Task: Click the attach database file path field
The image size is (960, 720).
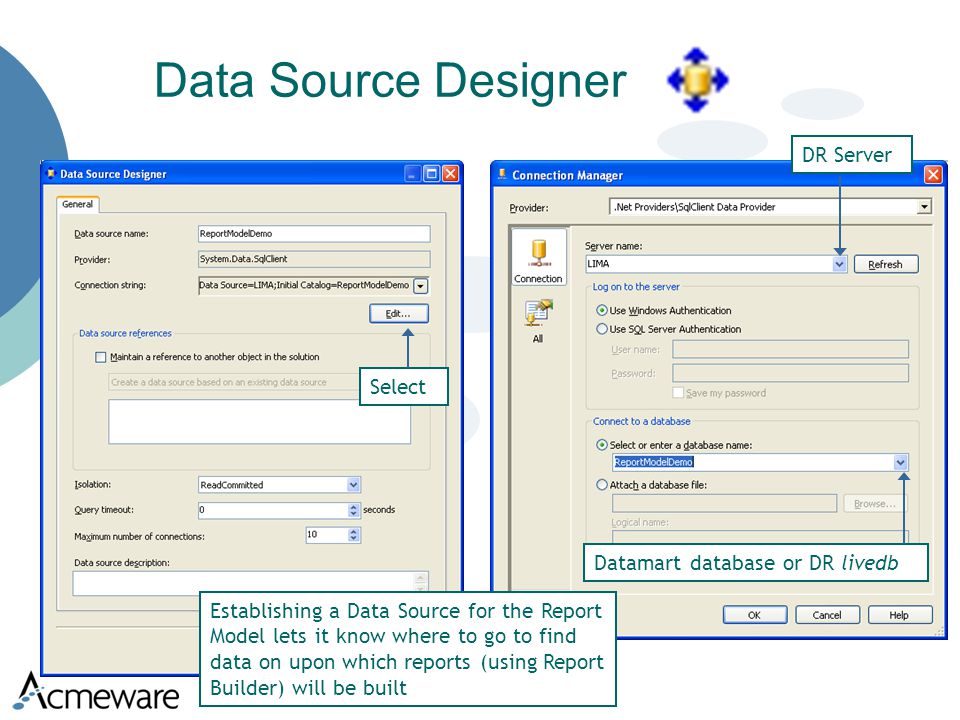Action: click(x=724, y=503)
